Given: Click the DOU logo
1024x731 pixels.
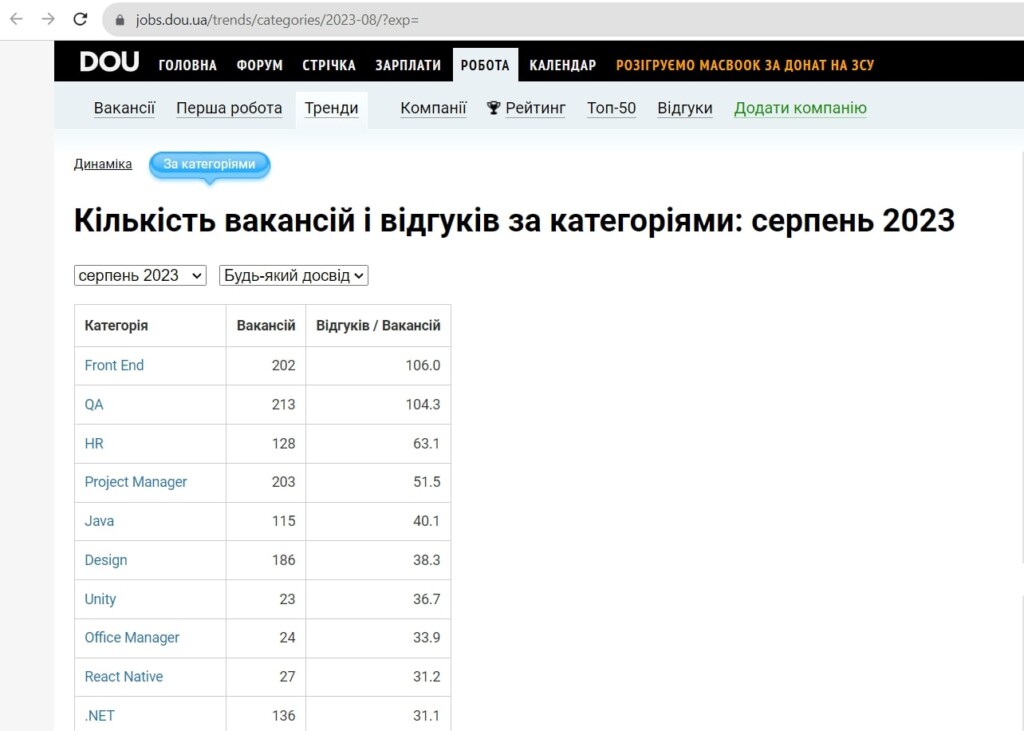Looking at the screenshot, I should pyautogui.click(x=109, y=63).
